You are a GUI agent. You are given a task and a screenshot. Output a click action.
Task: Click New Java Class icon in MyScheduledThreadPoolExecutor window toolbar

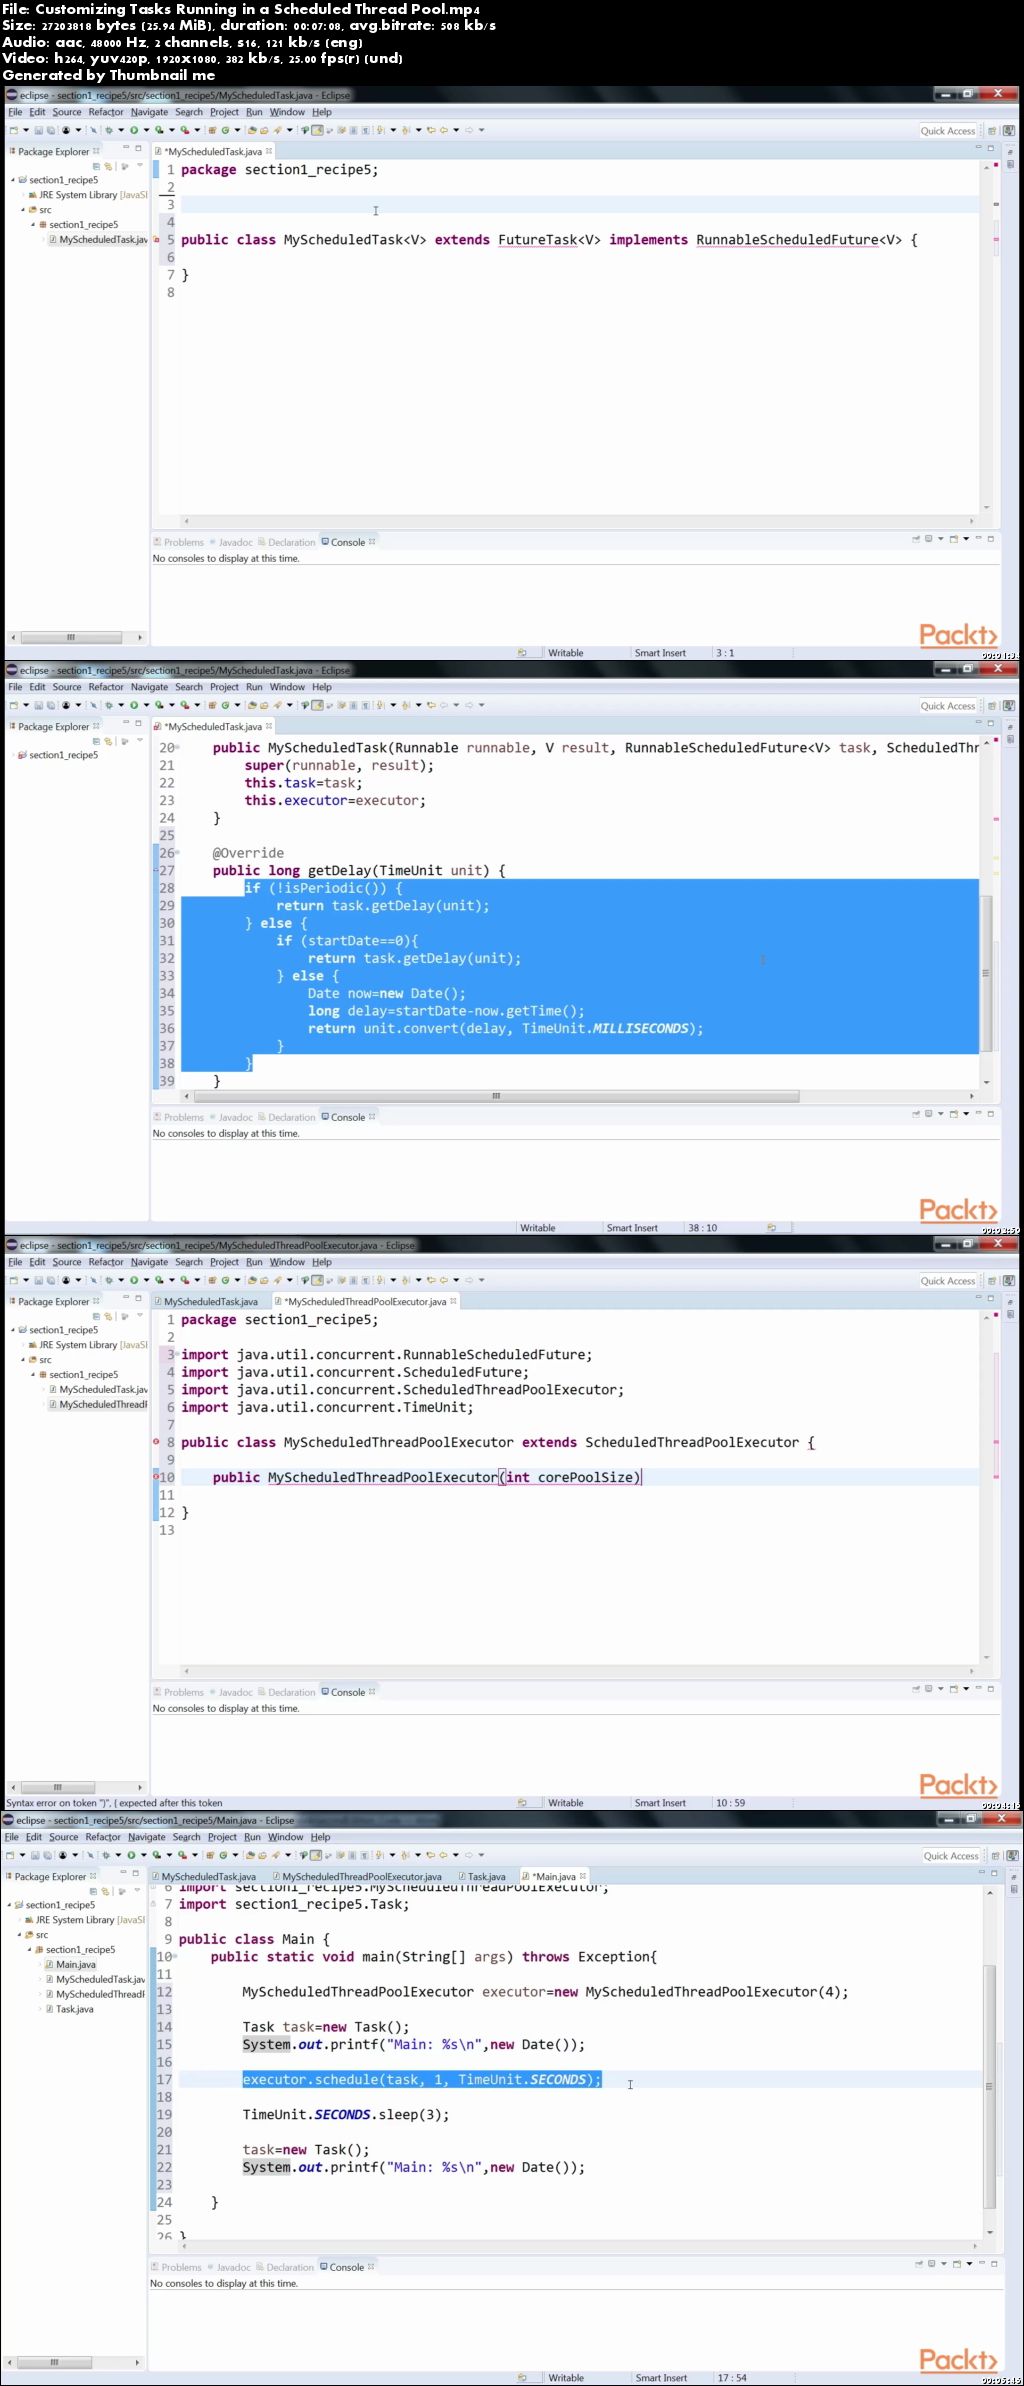(225, 1280)
